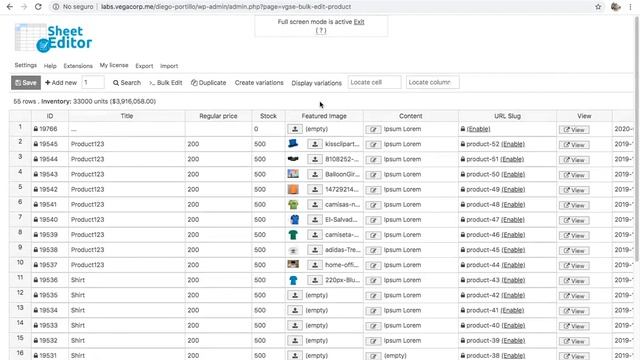640x360 pixels.
Task: Edit content of product-49 row
Action: (x=373, y=190)
